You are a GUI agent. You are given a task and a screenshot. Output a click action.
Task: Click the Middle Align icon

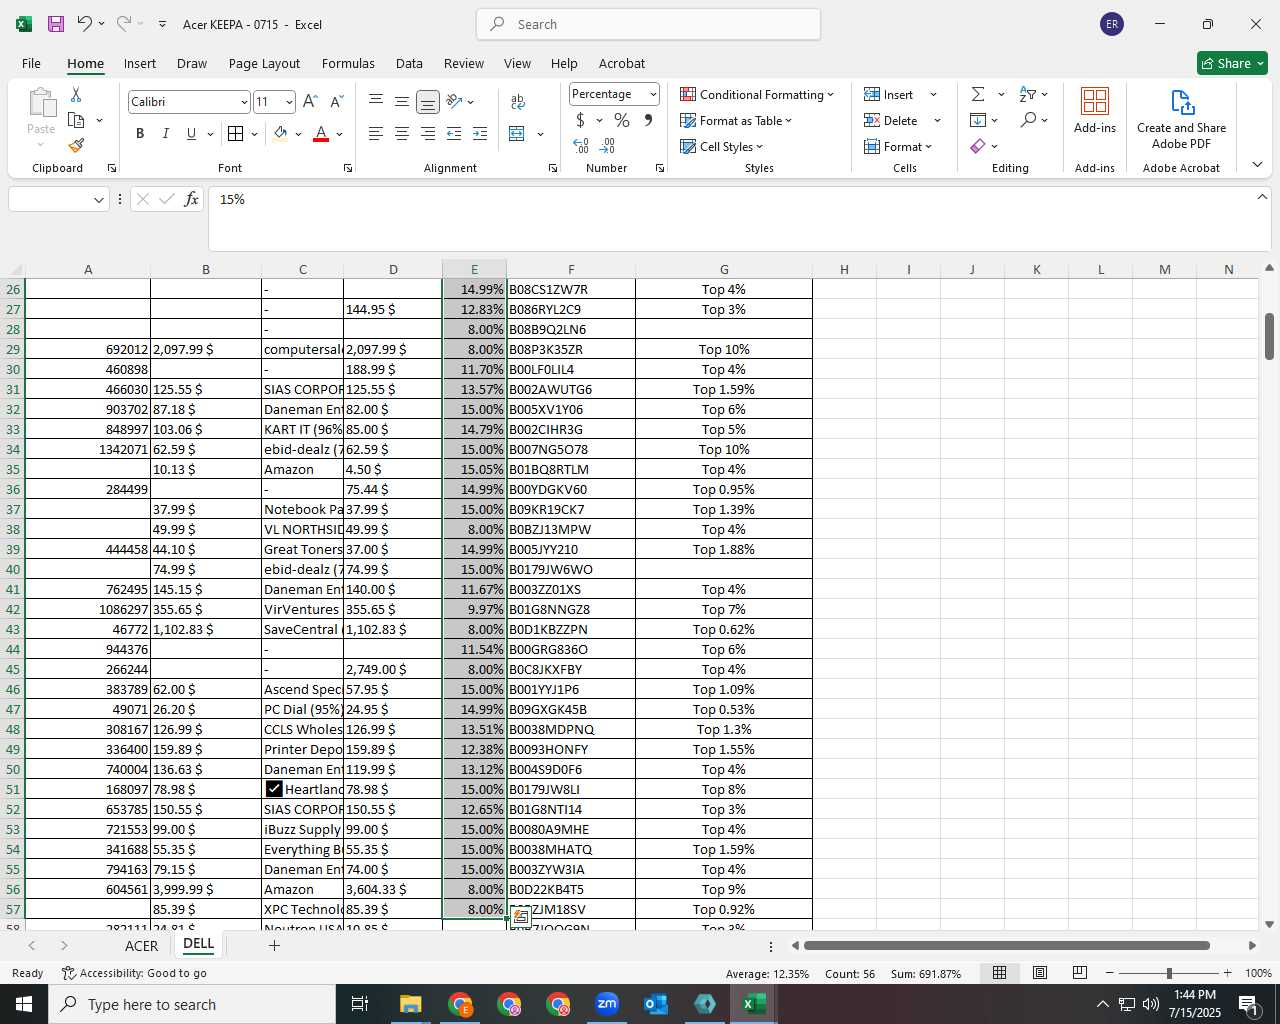[x=402, y=101]
